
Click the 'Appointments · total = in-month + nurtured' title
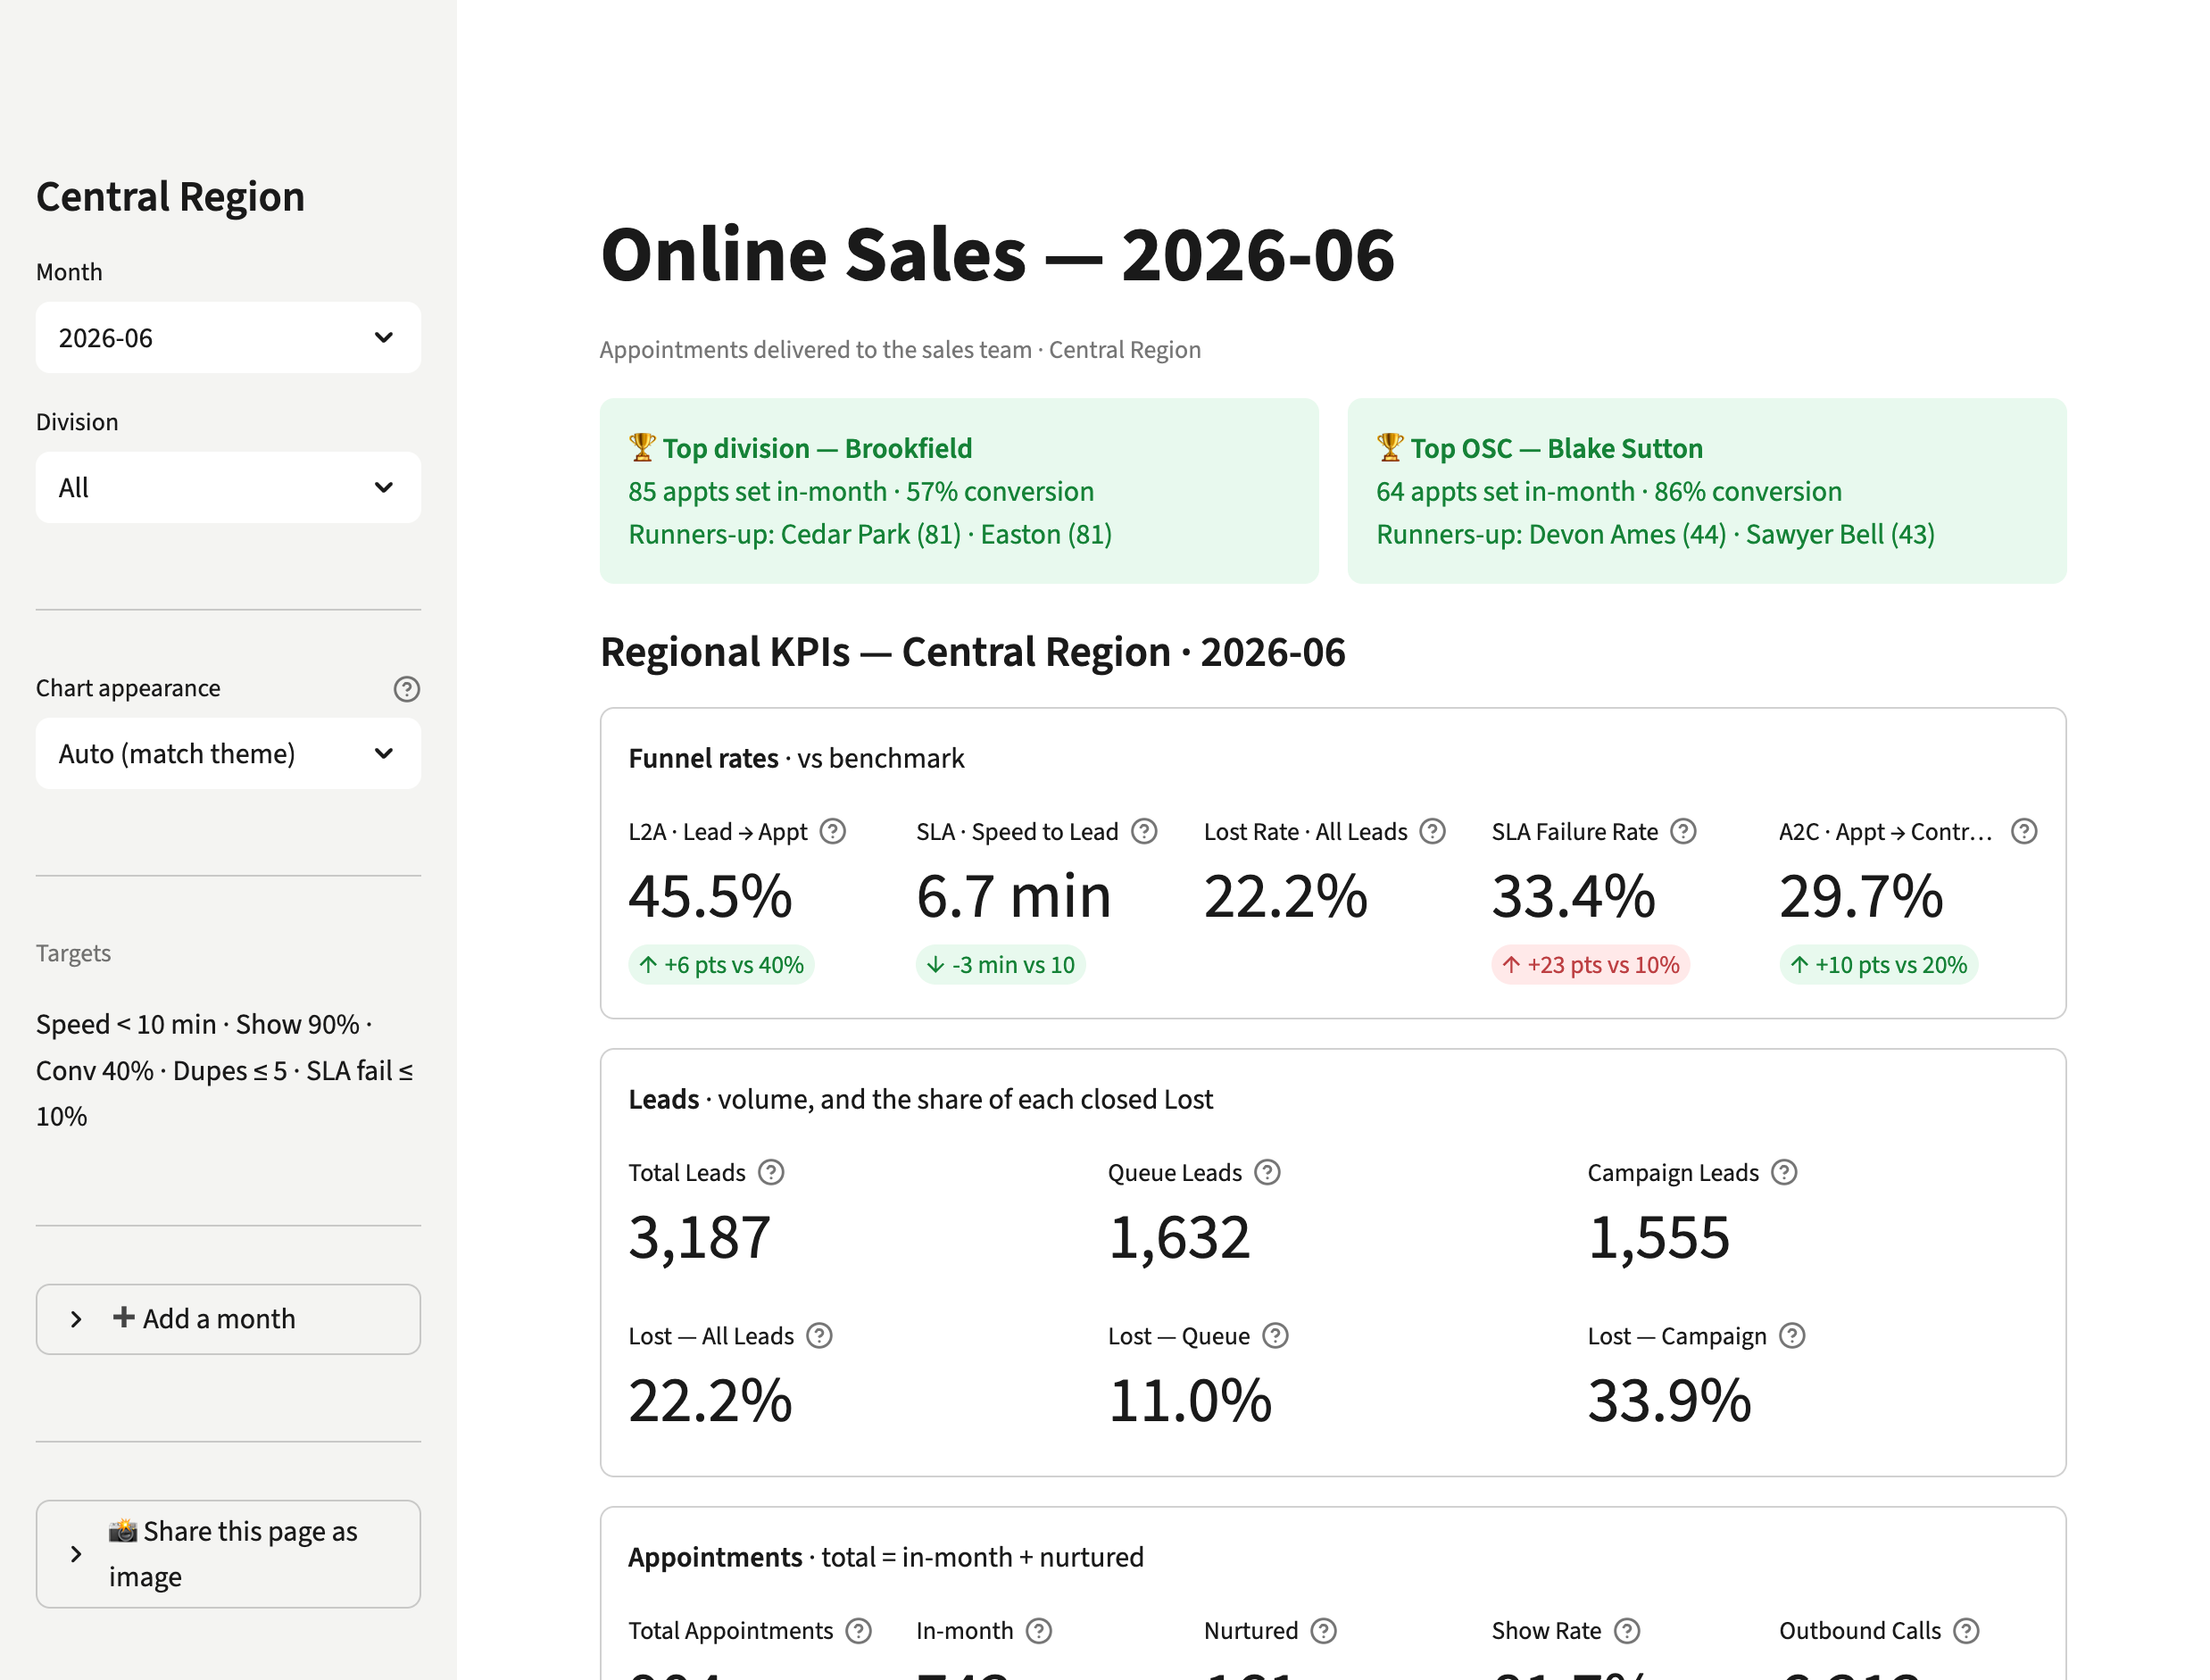click(x=886, y=1558)
